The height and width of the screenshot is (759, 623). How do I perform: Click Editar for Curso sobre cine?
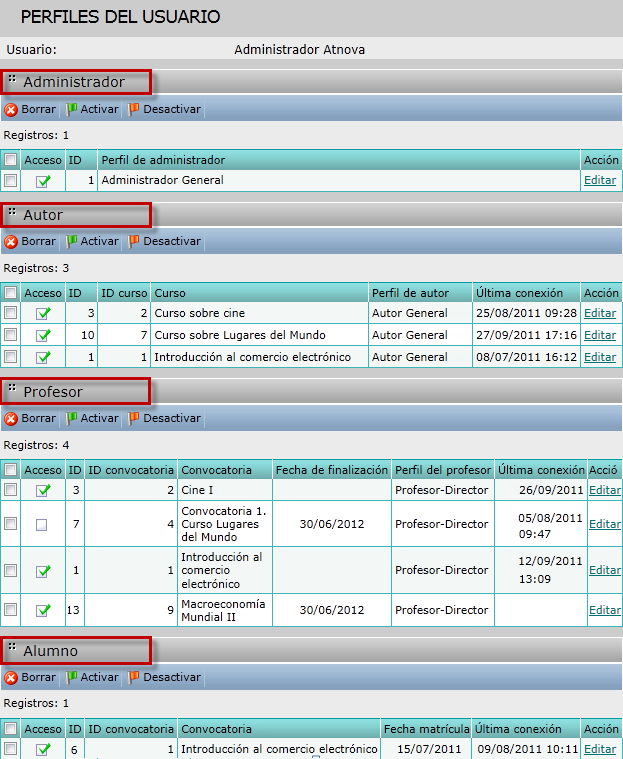[600, 313]
